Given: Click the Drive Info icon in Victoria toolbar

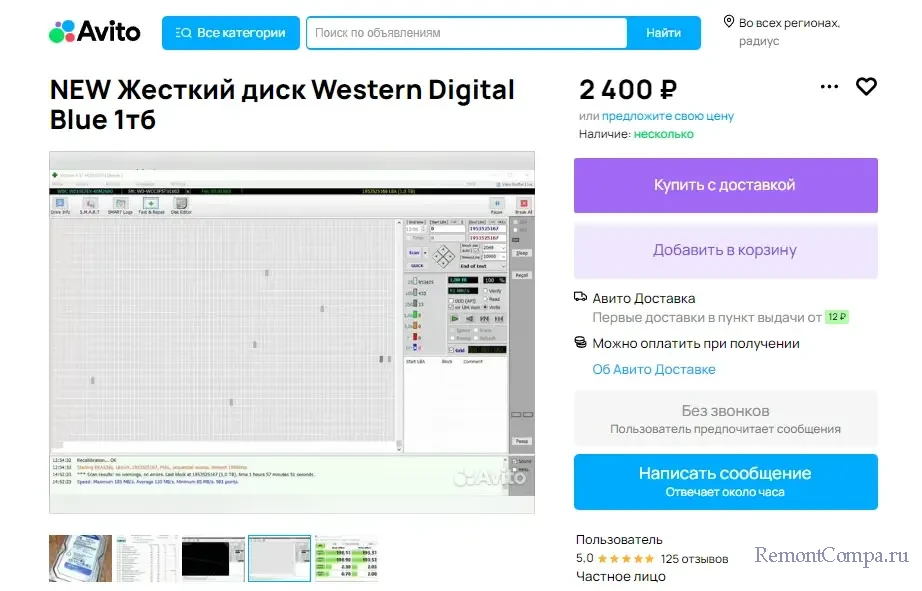Looking at the screenshot, I should (60, 205).
